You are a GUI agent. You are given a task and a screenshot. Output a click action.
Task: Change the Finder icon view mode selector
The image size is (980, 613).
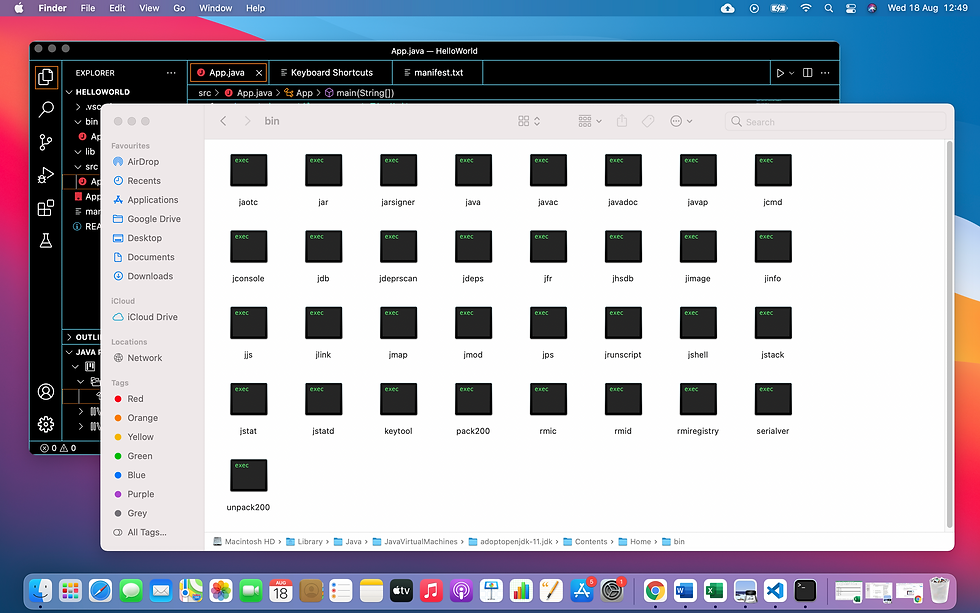[x=529, y=121]
